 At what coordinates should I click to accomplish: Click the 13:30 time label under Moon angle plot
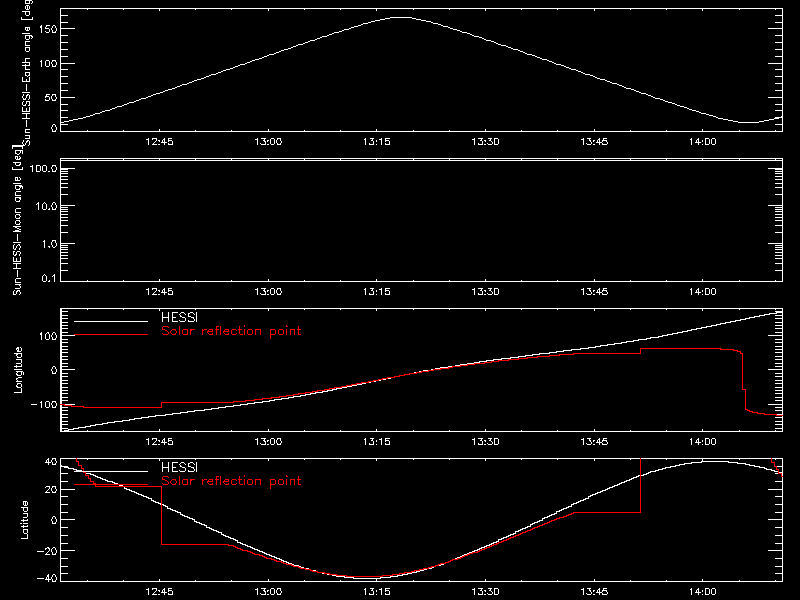point(485,292)
